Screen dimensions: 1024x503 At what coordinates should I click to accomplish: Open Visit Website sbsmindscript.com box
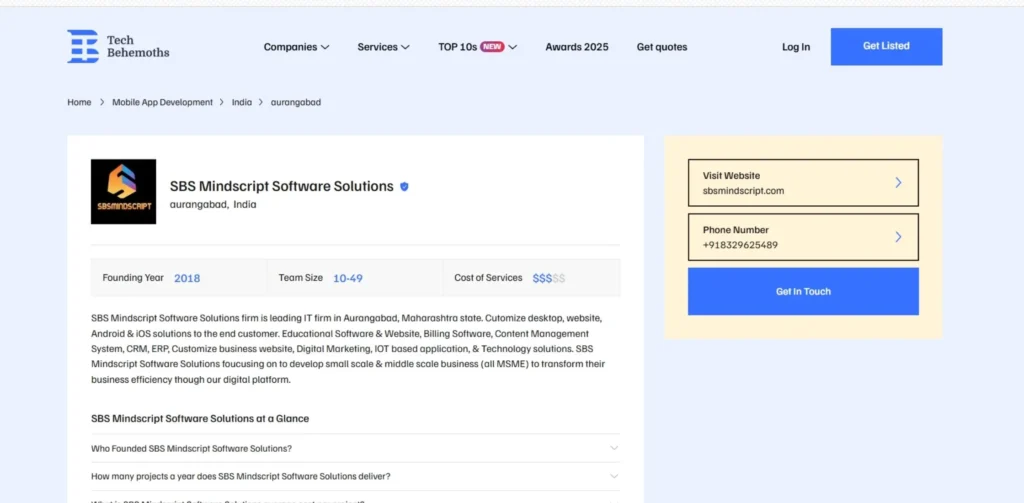pyautogui.click(x=803, y=183)
